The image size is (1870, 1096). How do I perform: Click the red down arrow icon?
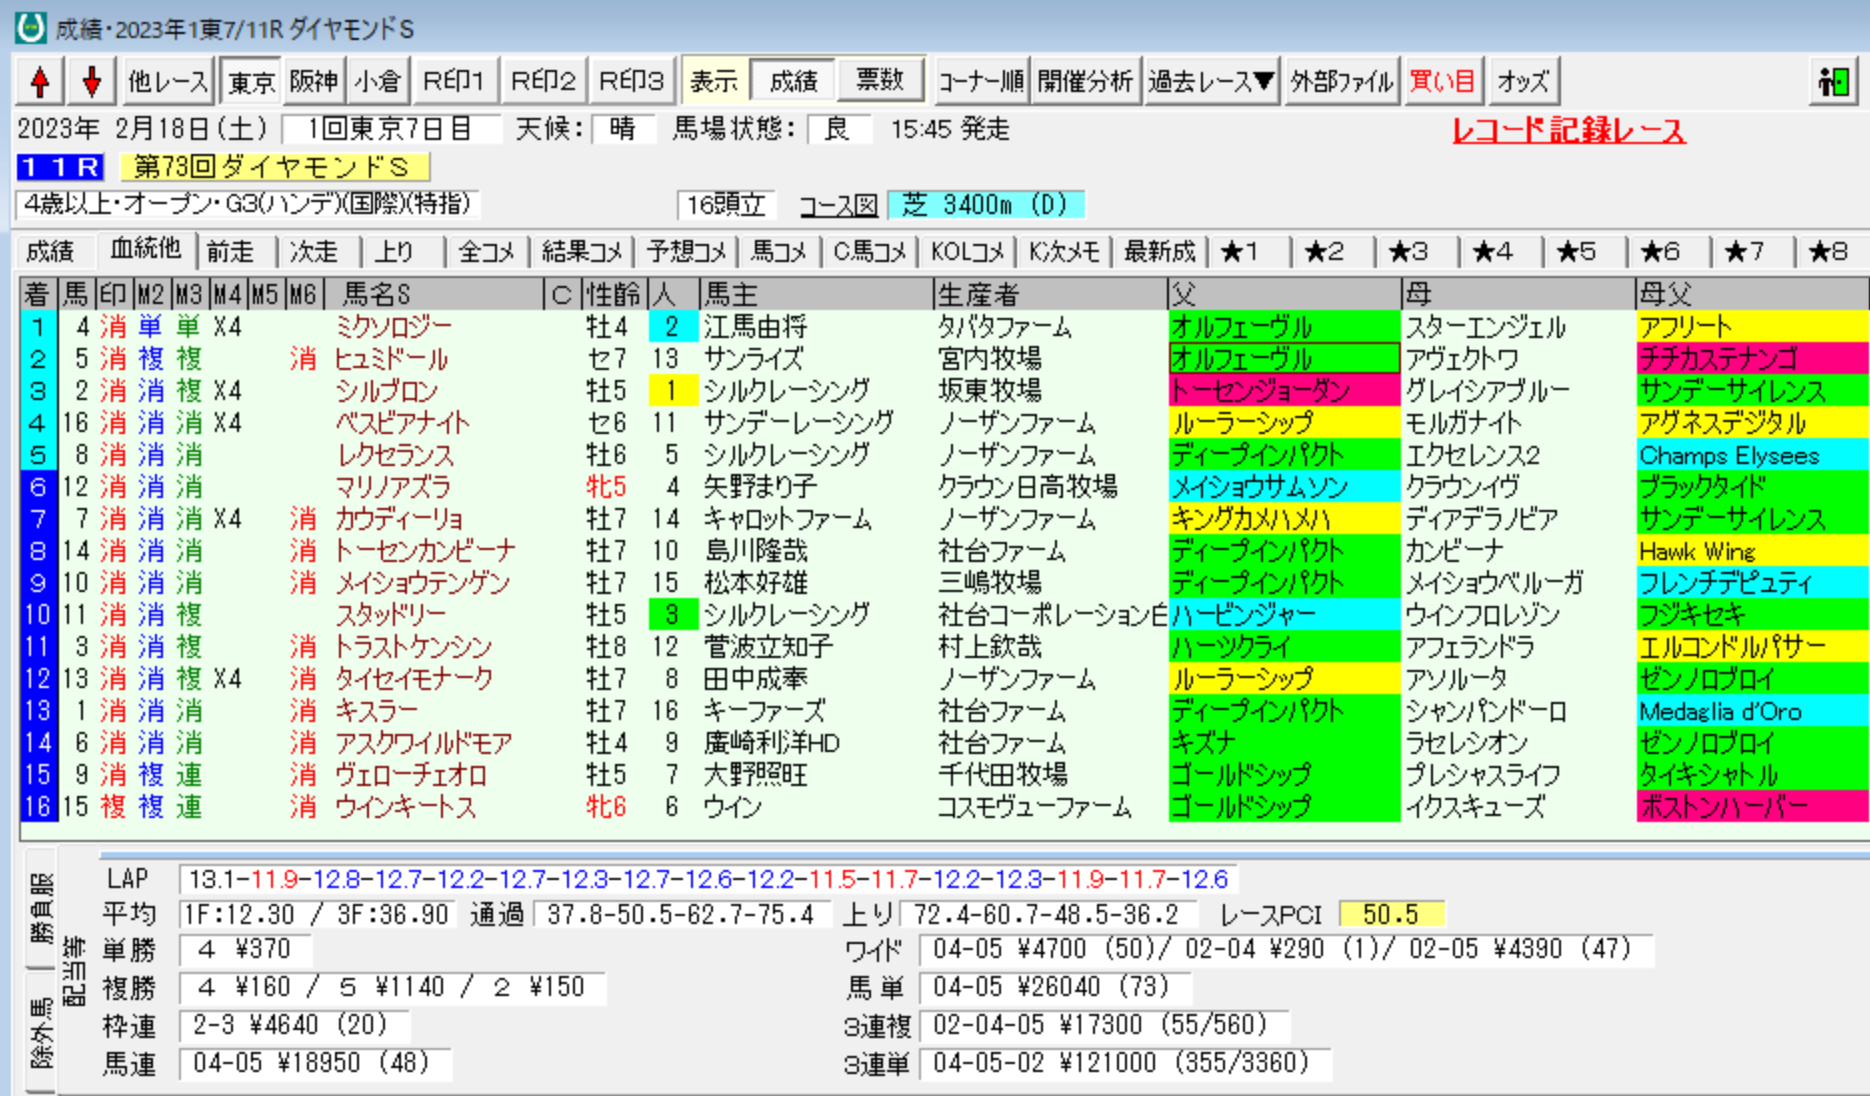click(91, 81)
